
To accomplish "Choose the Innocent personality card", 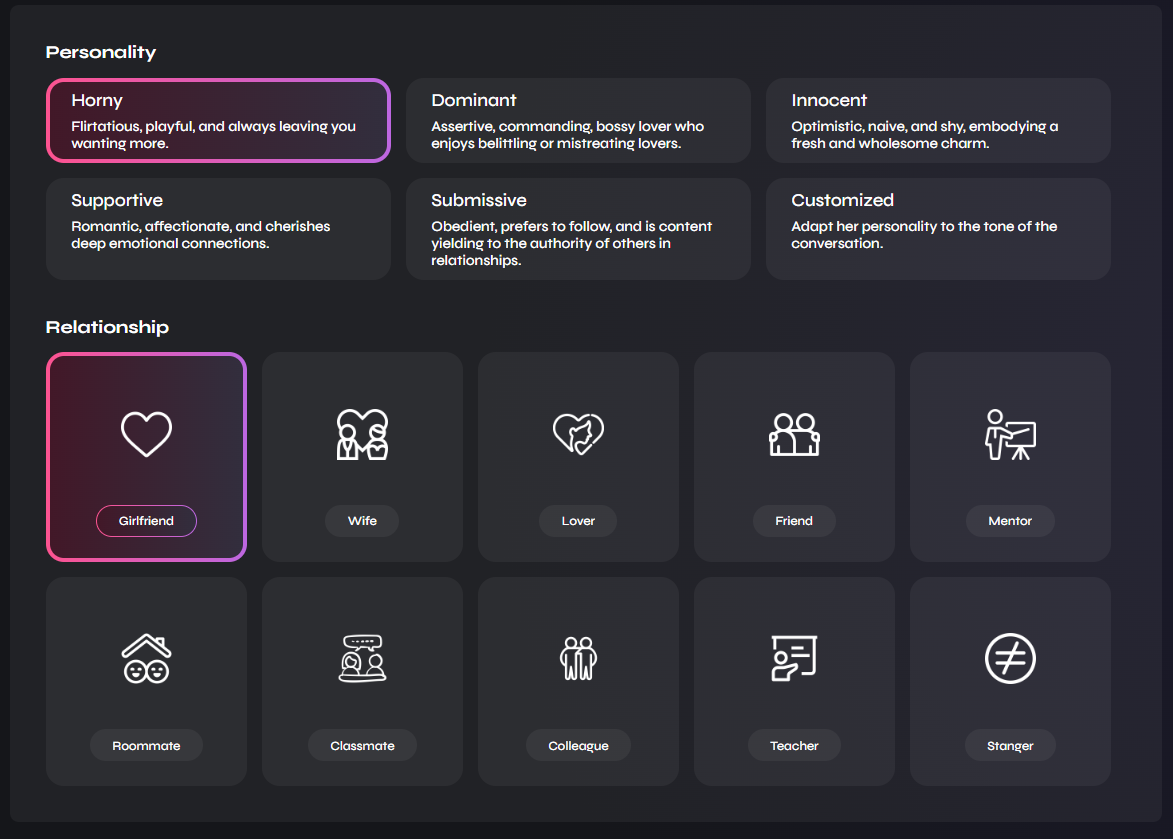I will point(938,120).
